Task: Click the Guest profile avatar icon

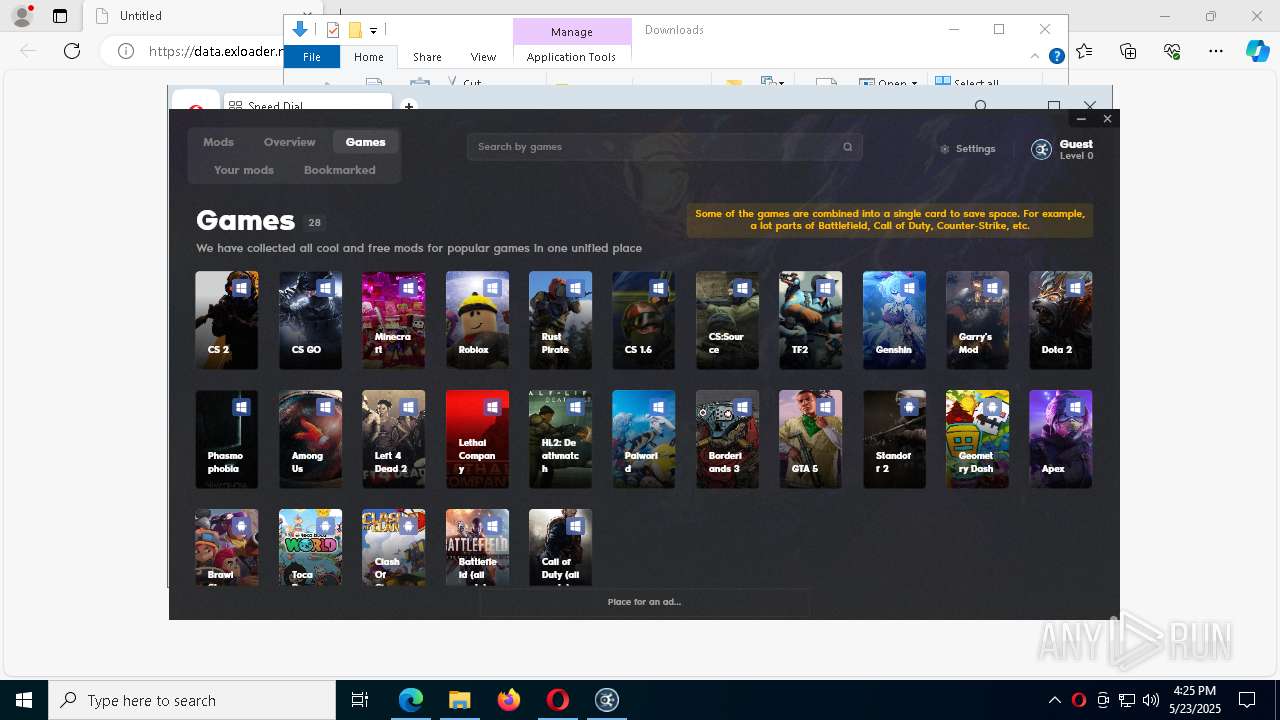Action: click(x=1042, y=150)
